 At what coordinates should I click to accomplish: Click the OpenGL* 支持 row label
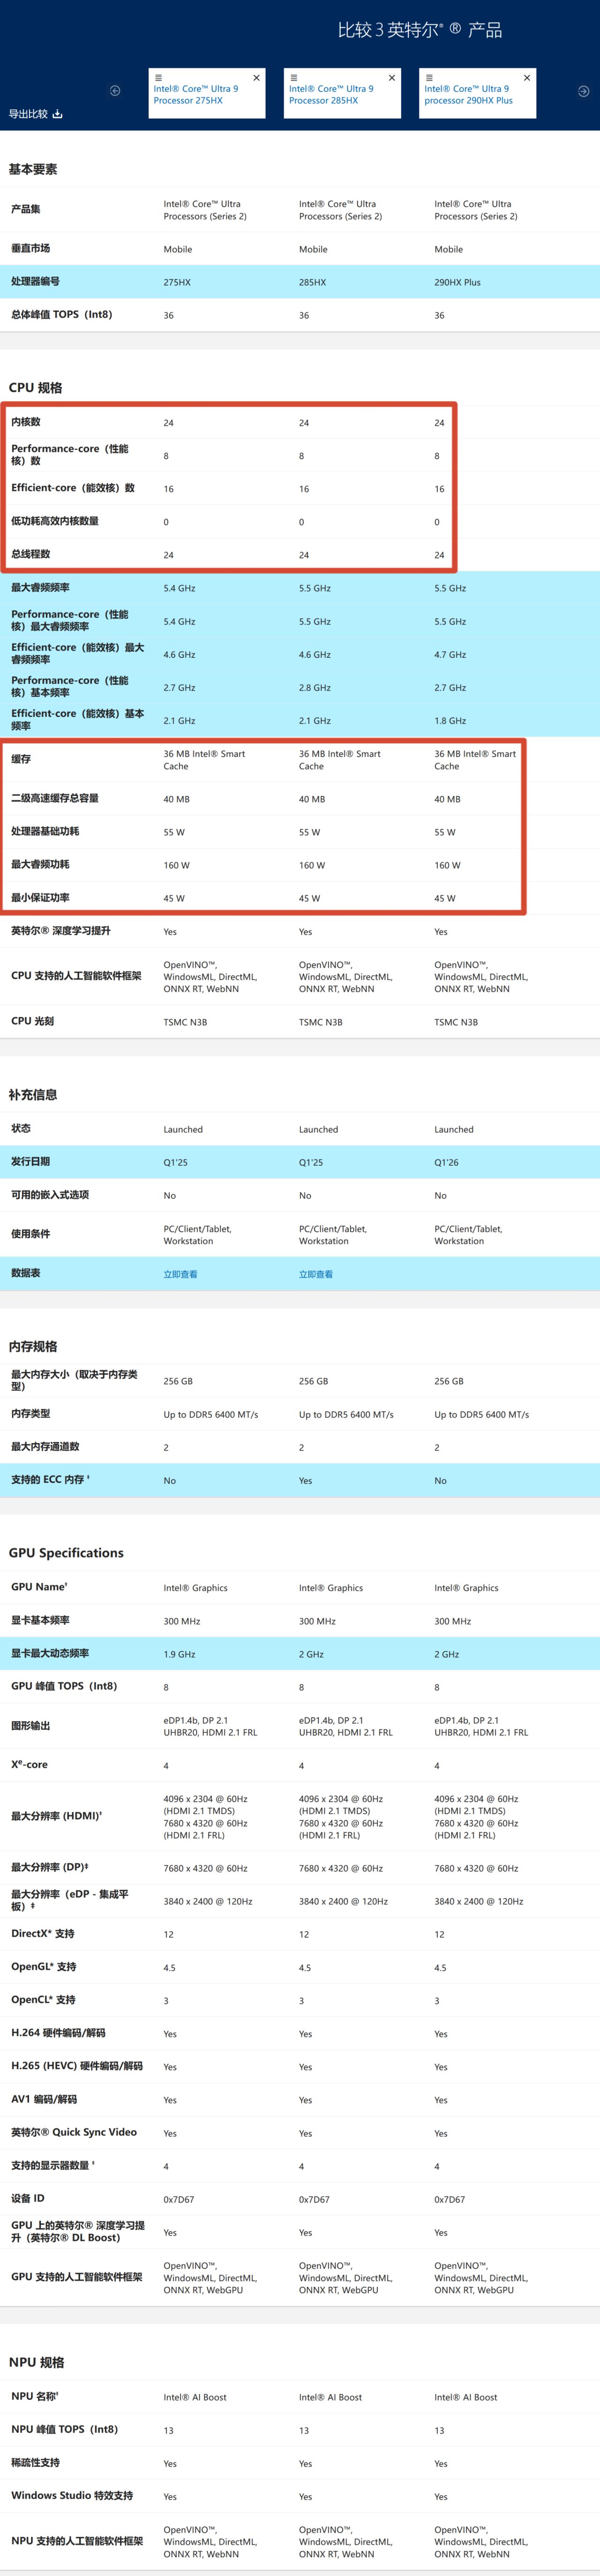tap(43, 1967)
